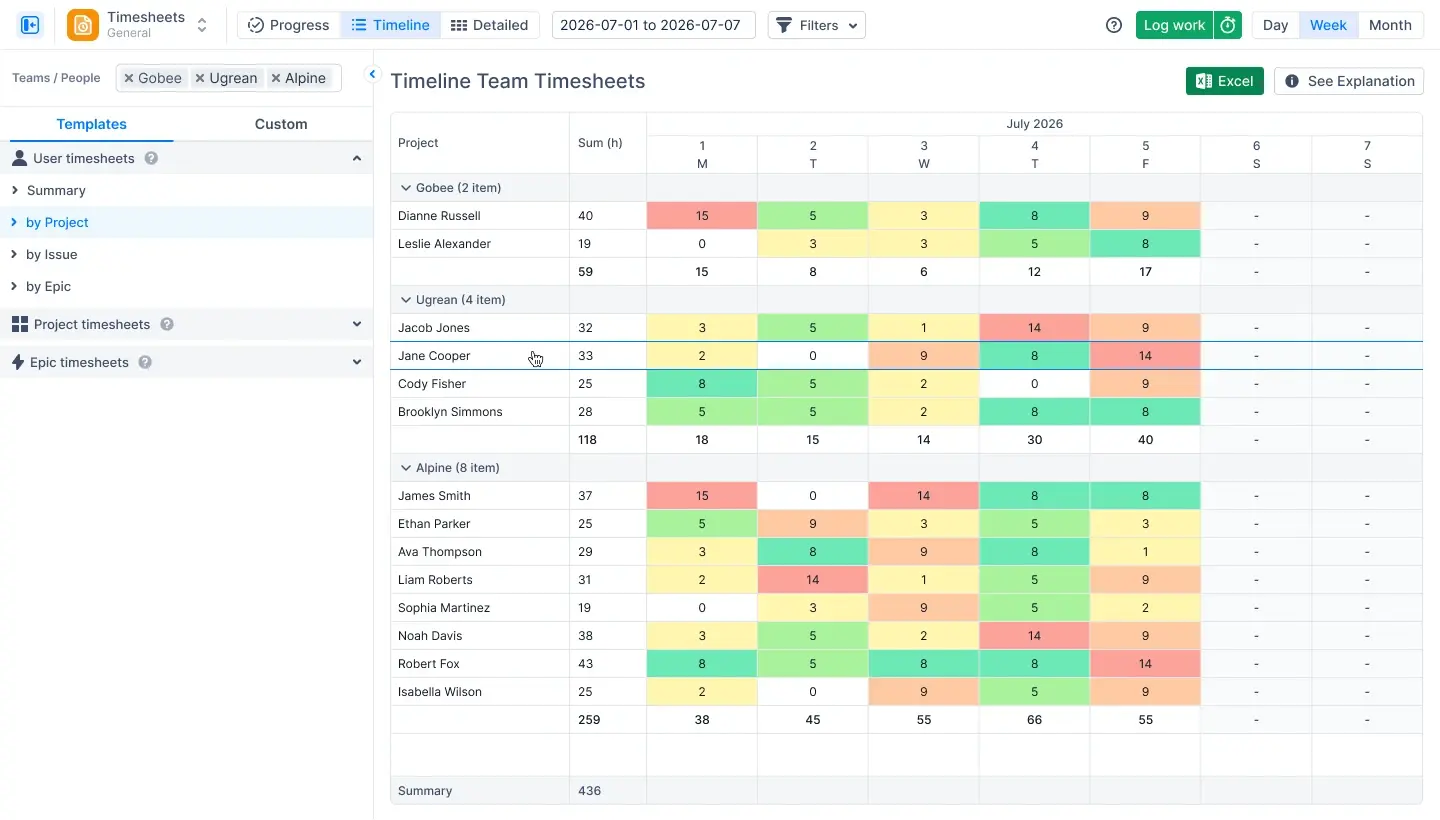
Task: Select the Week period
Action: click(x=1328, y=25)
